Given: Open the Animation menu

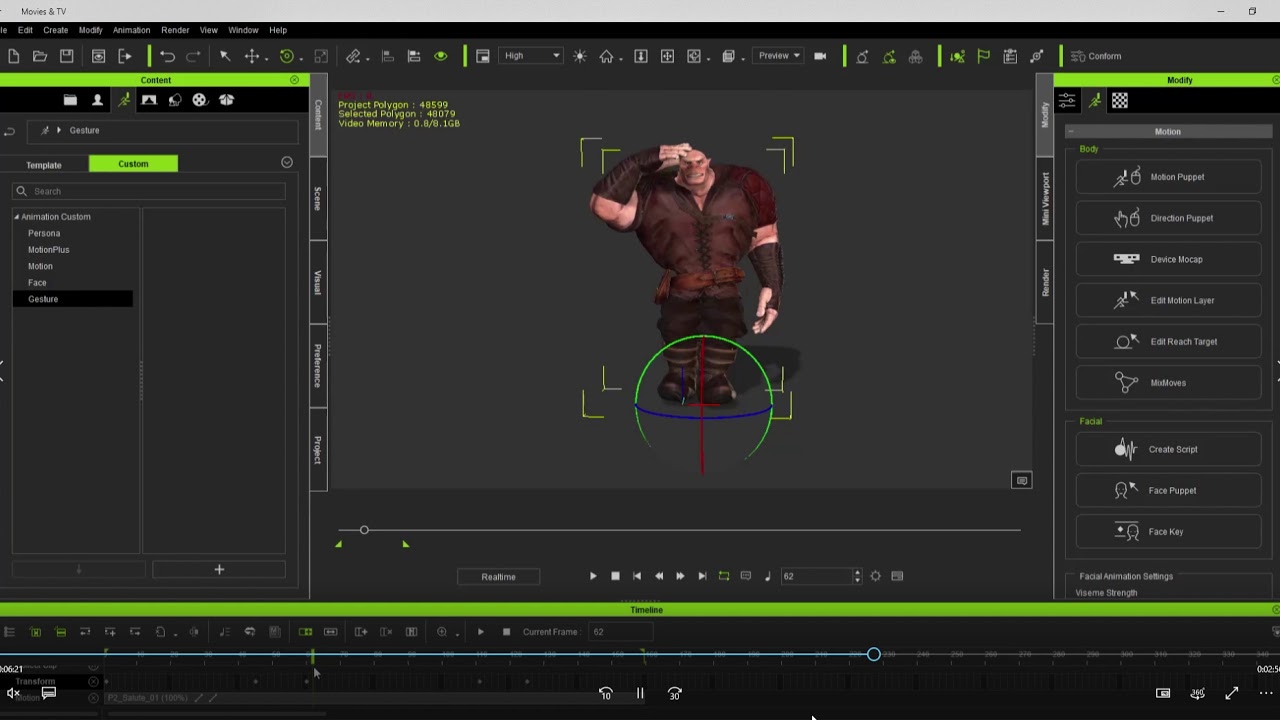Looking at the screenshot, I should point(131,30).
